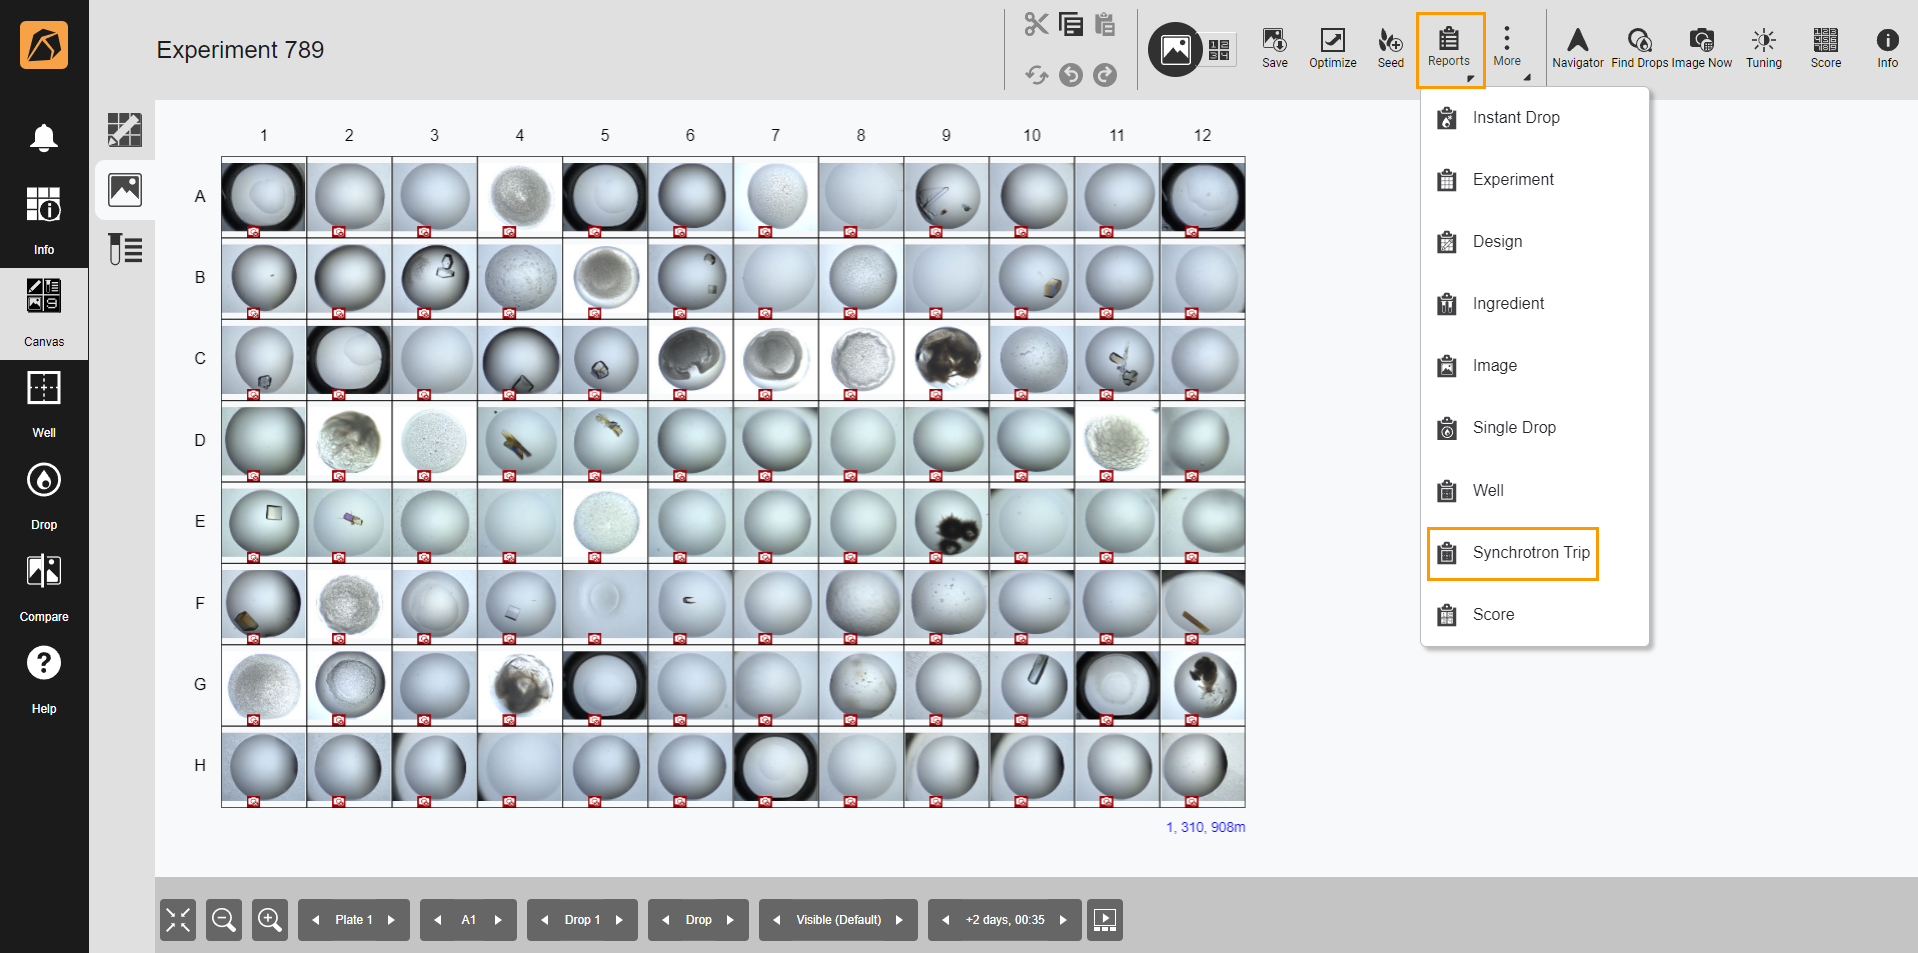1918x953 pixels.
Task: Click the Save toolbar icon
Action: [1274, 47]
